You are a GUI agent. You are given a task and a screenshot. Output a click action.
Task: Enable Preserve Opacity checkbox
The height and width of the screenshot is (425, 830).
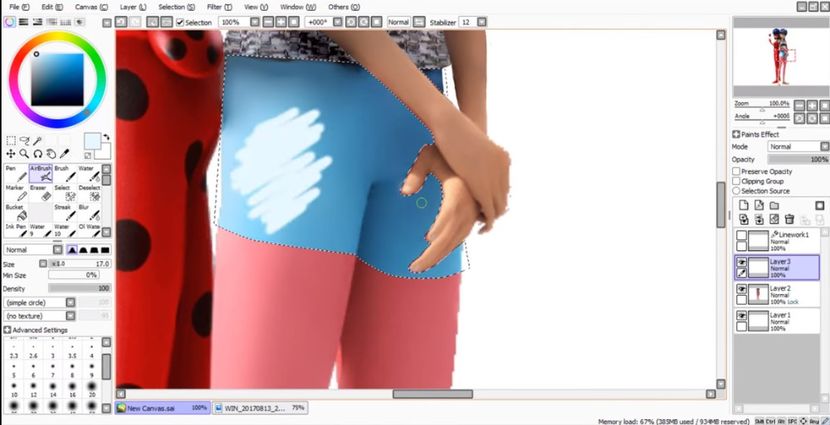click(x=736, y=171)
